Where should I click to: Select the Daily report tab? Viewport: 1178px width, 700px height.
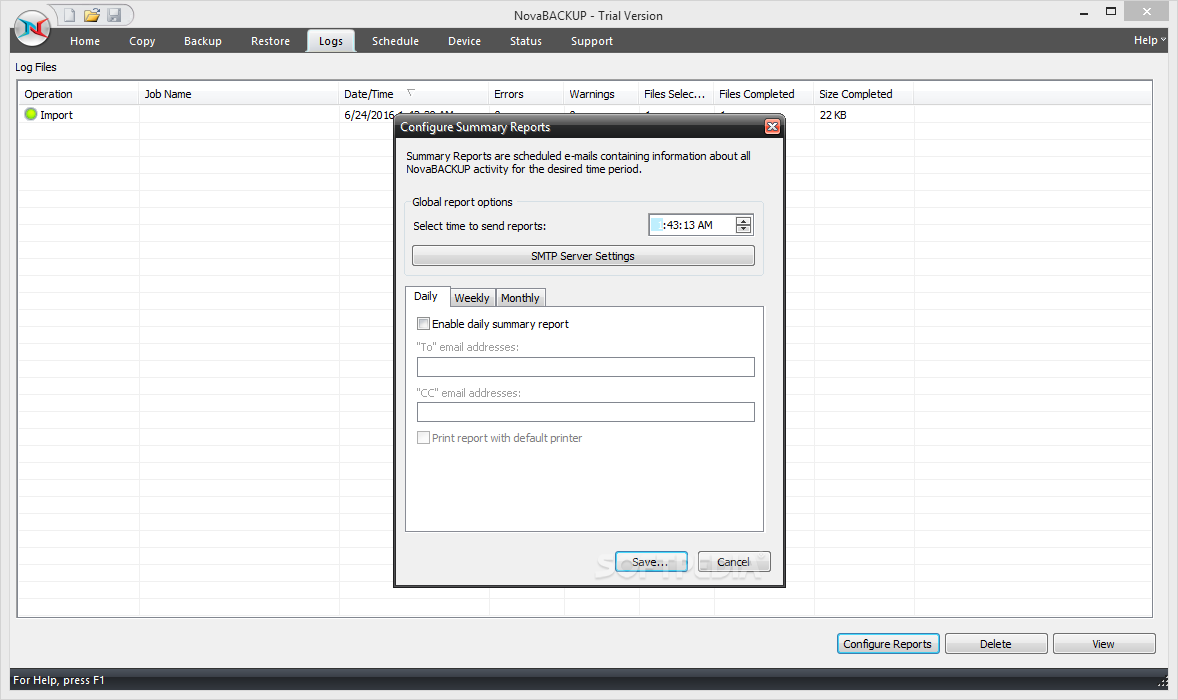(x=426, y=297)
